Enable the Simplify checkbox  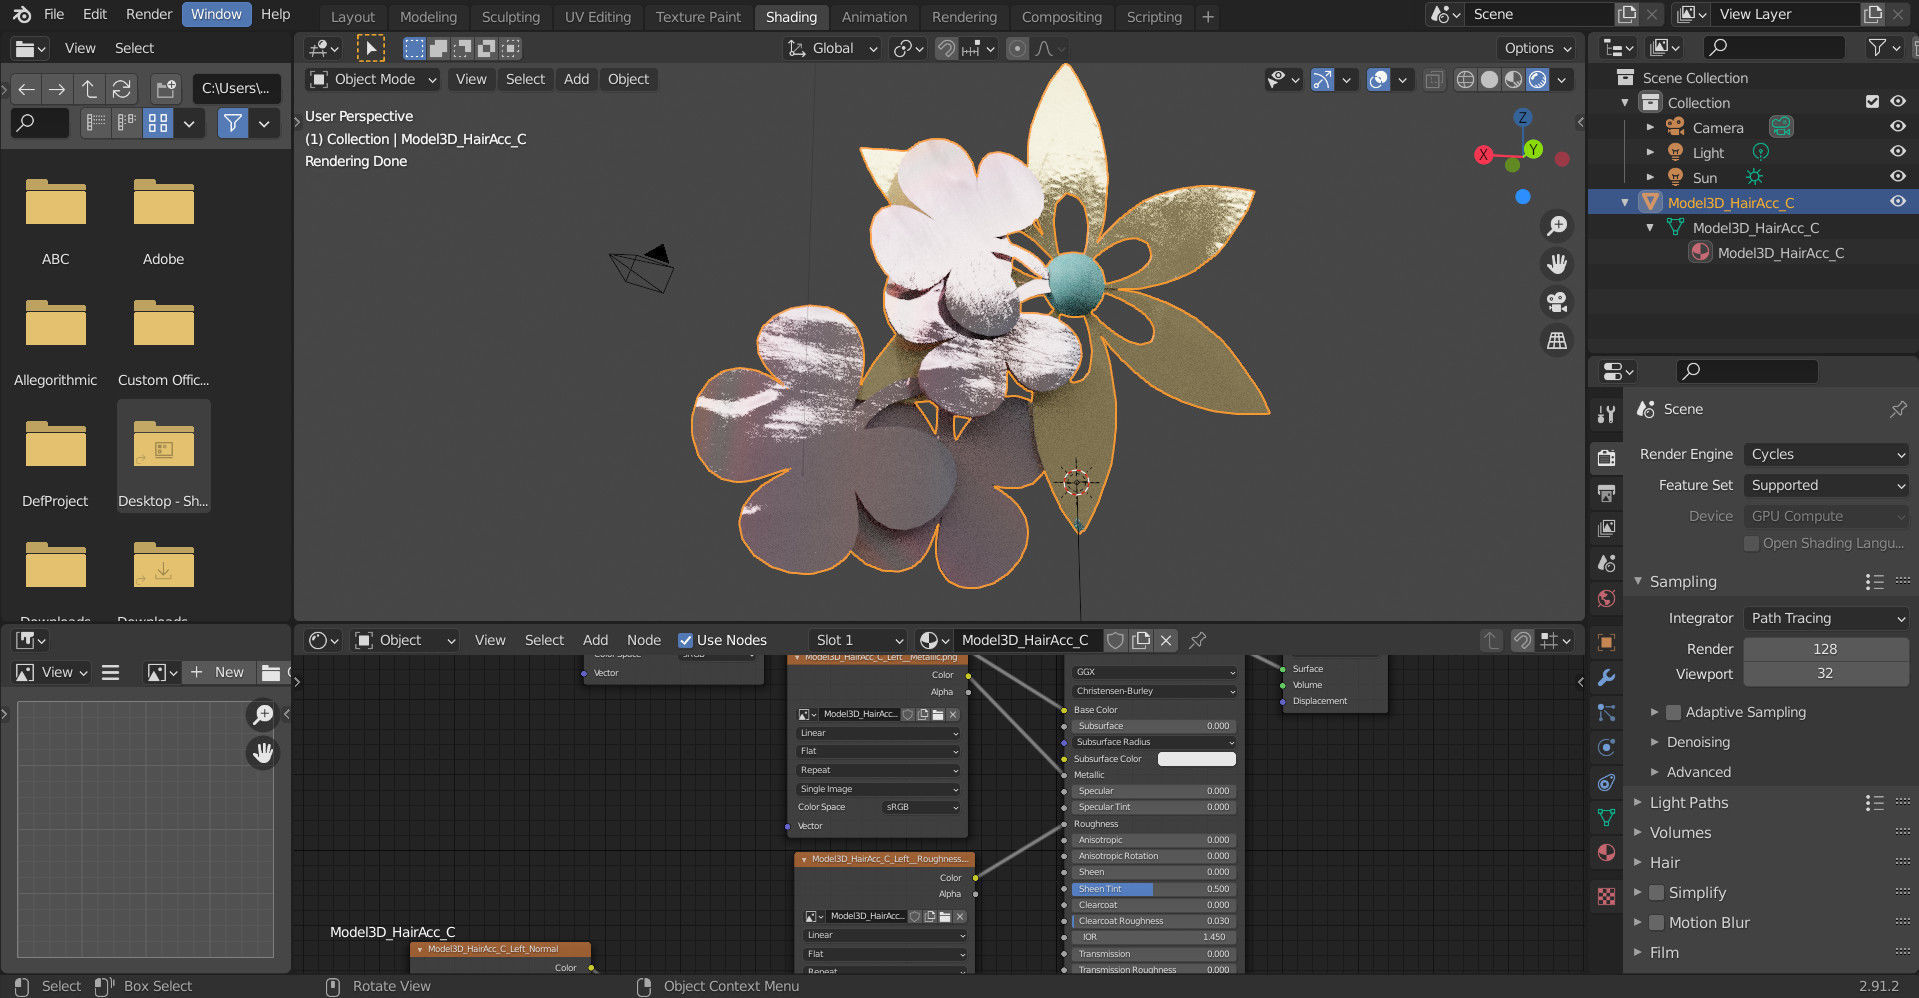point(1656,892)
